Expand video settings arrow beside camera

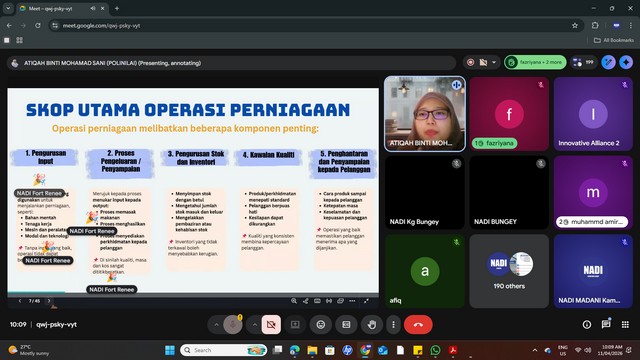[254, 325]
